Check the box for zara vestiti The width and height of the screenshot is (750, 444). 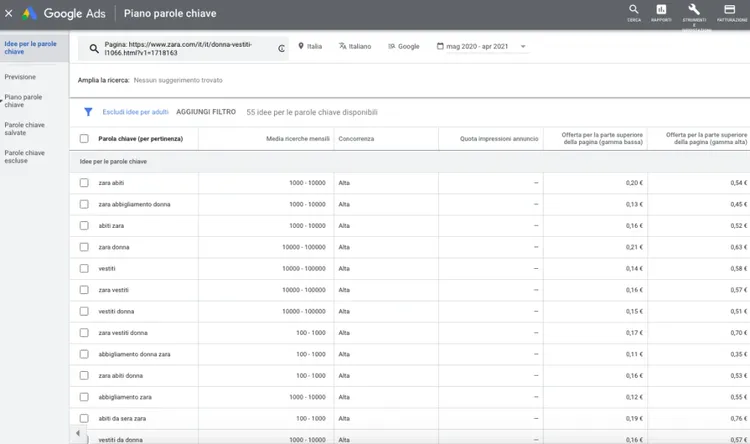tap(84, 290)
